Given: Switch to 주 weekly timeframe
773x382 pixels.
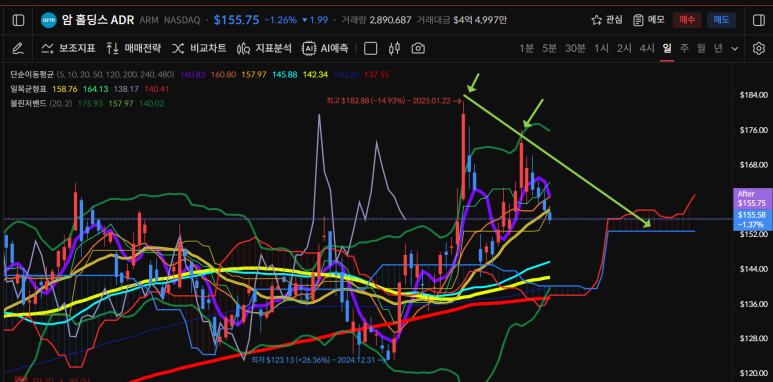Looking at the screenshot, I should (x=684, y=48).
